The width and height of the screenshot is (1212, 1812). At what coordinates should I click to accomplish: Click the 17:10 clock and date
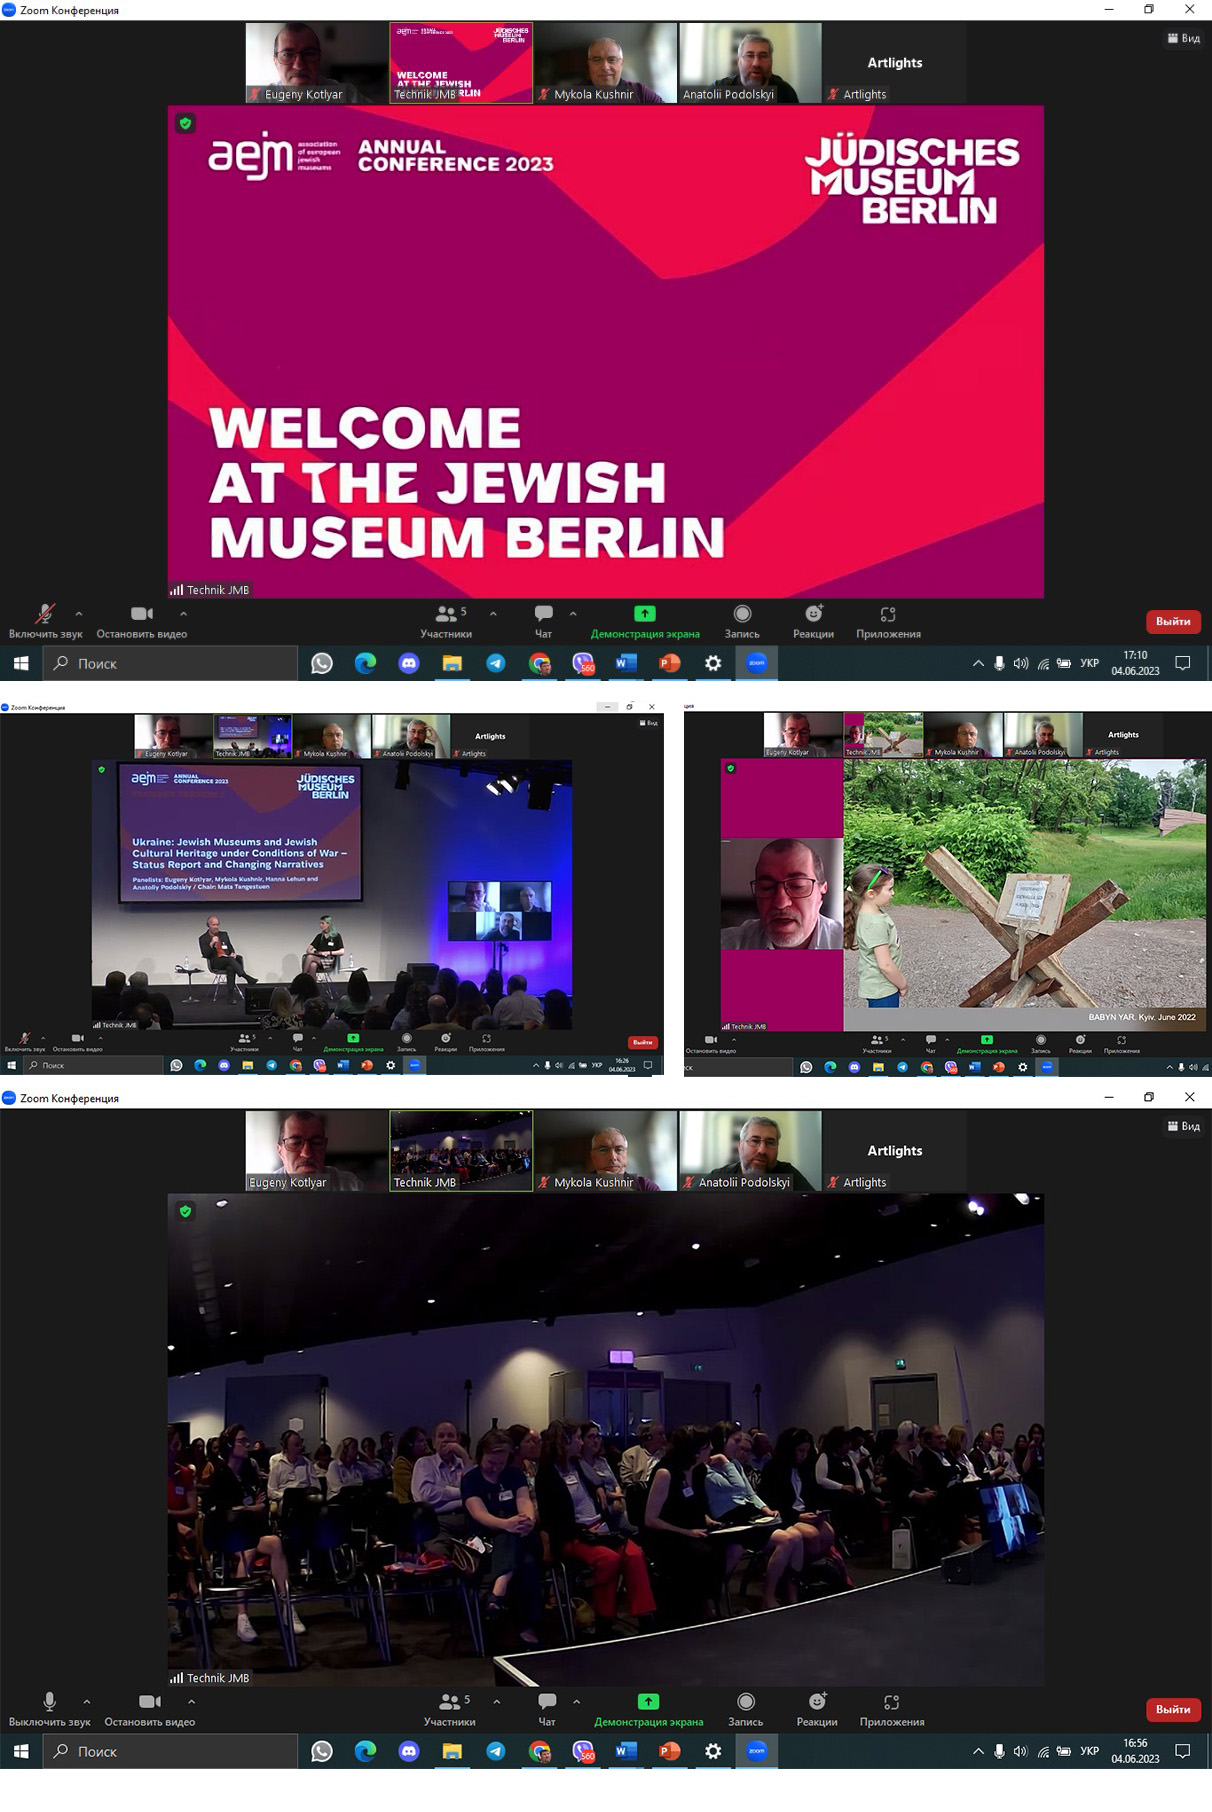(x=1135, y=663)
